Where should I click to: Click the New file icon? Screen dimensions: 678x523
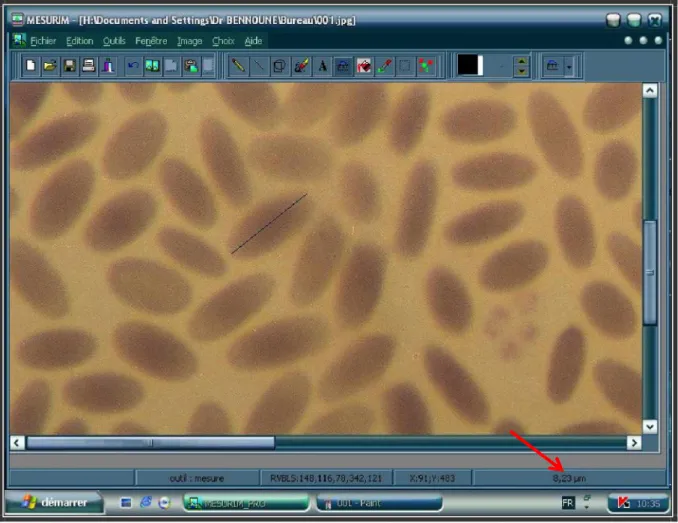tap(31, 66)
